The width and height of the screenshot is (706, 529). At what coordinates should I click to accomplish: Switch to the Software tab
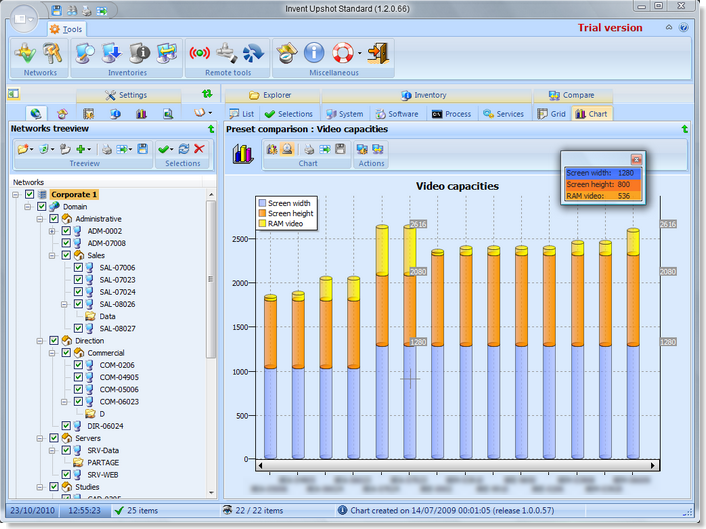[x=398, y=114]
